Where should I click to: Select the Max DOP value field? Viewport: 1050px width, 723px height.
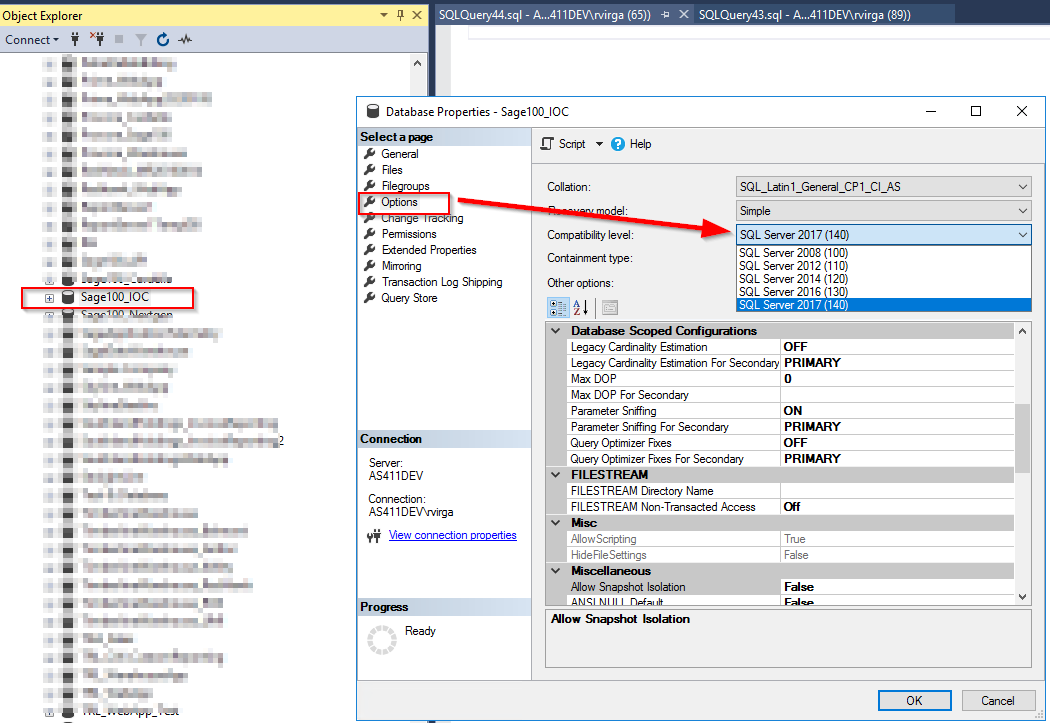click(897, 379)
